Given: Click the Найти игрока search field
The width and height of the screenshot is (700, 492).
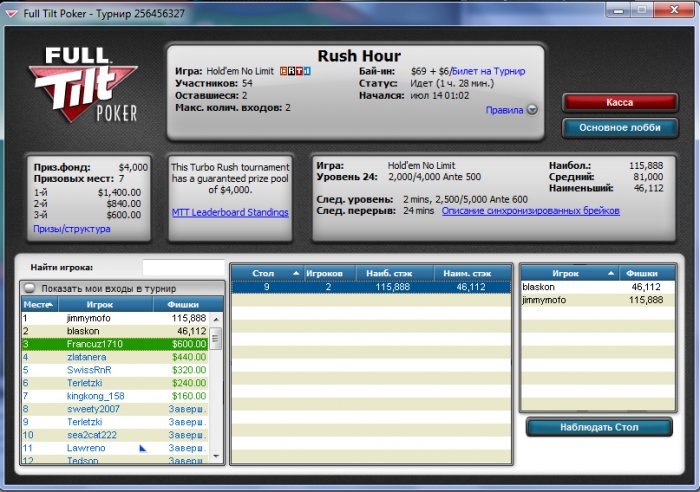Looking at the screenshot, I should pyautogui.click(x=183, y=267).
